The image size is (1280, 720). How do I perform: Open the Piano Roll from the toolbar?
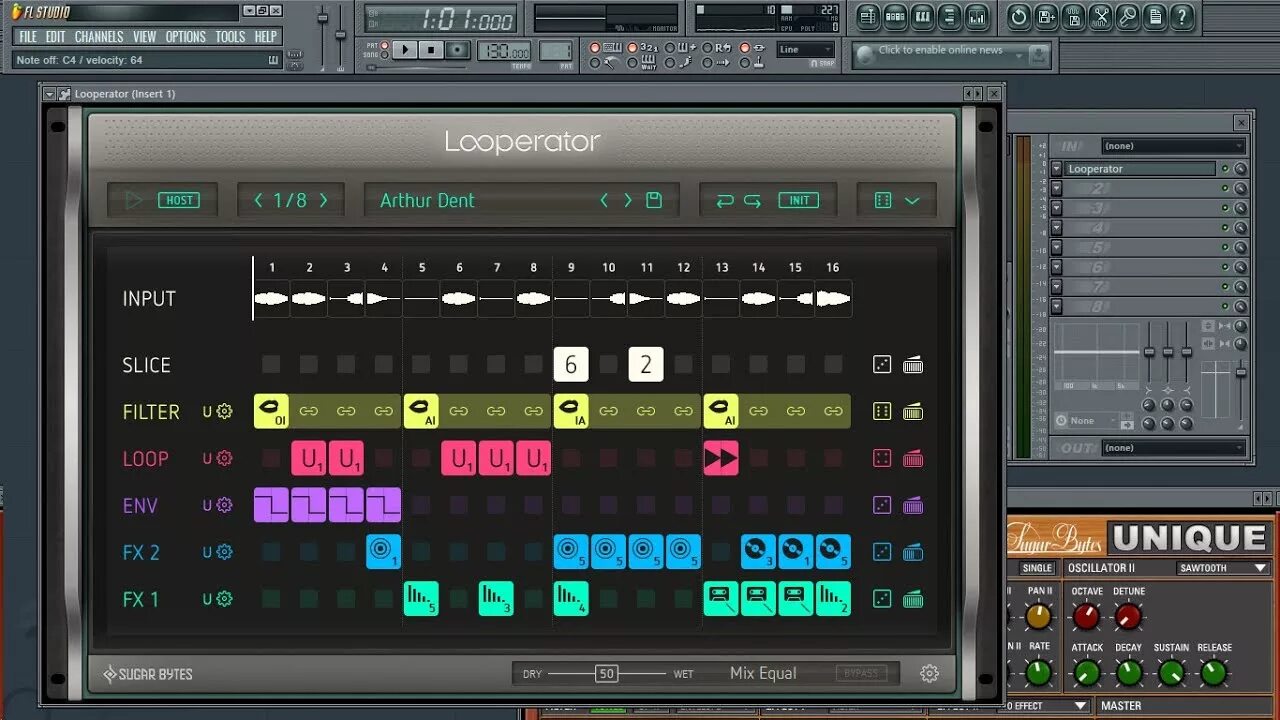click(x=922, y=15)
